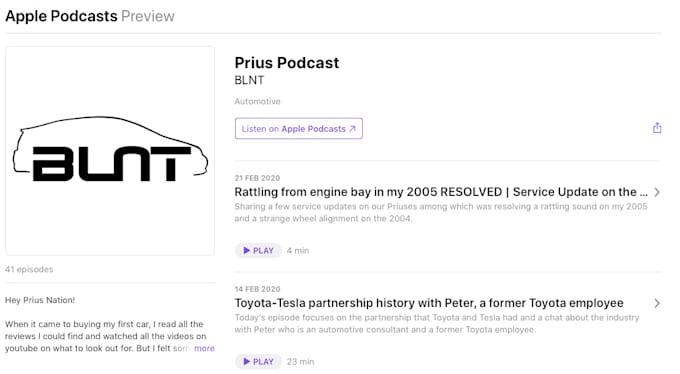The height and width of the screenshot is (374, 680).
Task: Click Listen on Apple Podcasts button
Action: click(299, 128)
